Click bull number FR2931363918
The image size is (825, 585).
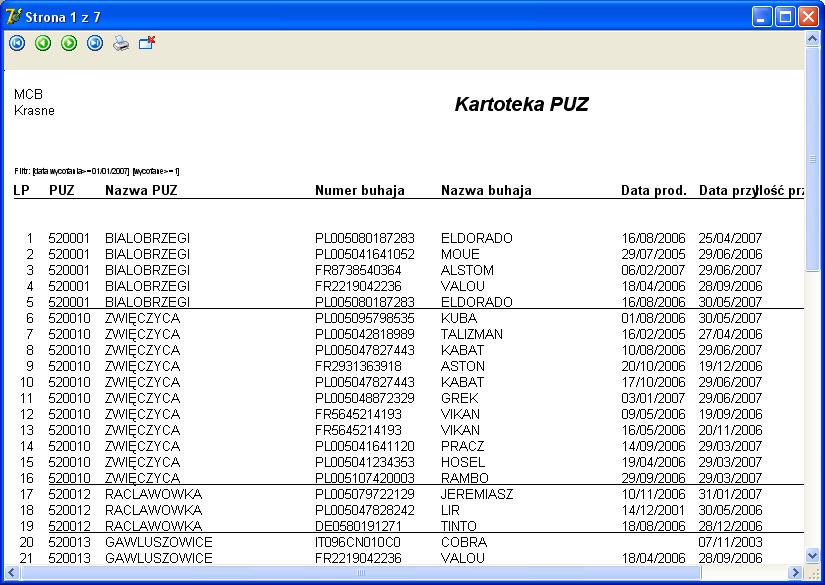click(x=358, y=366)
